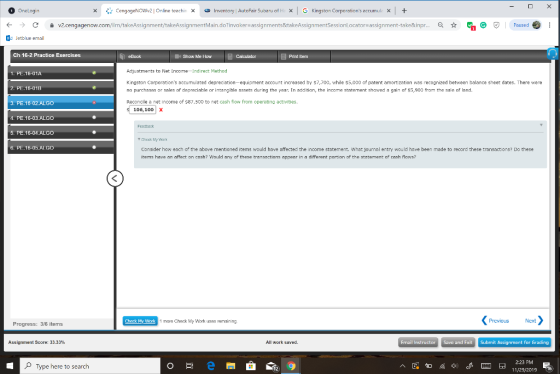Screen dimensions: 560x374
Task: Switch to the OneLogin tab
Action: point(52,11)
